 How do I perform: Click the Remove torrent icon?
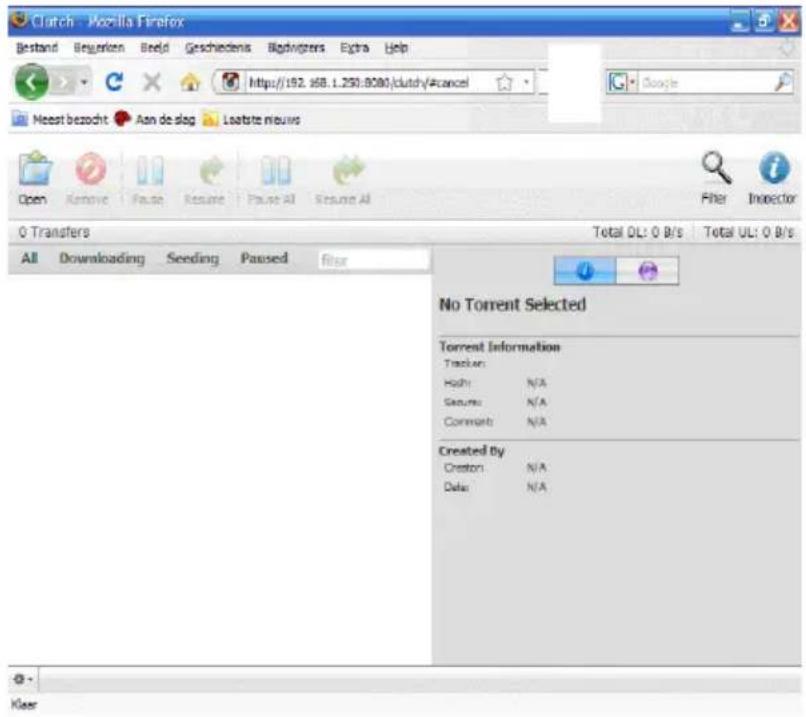[90, 169]
